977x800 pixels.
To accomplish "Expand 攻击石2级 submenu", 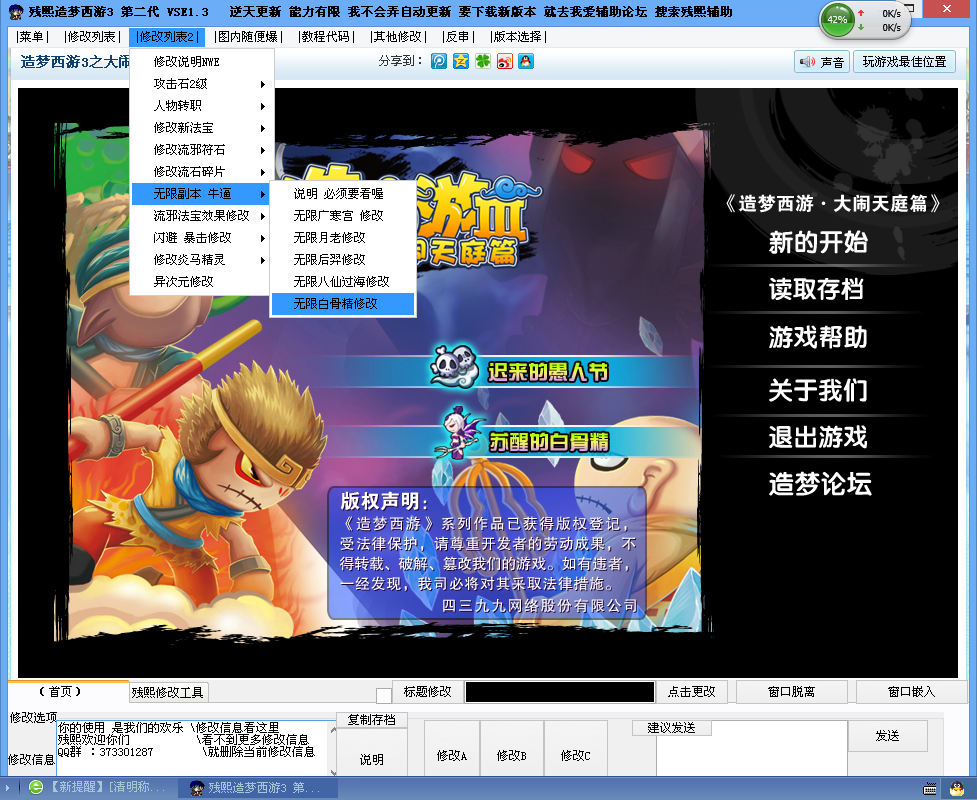I will (x=203, y=83).
